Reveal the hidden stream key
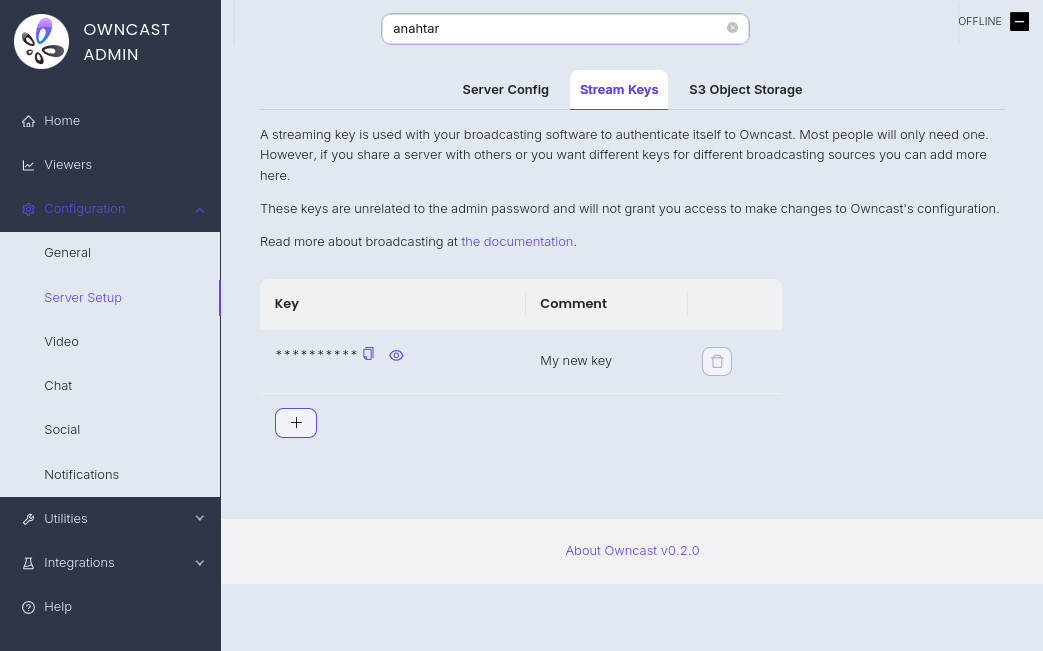 point(396,355)
